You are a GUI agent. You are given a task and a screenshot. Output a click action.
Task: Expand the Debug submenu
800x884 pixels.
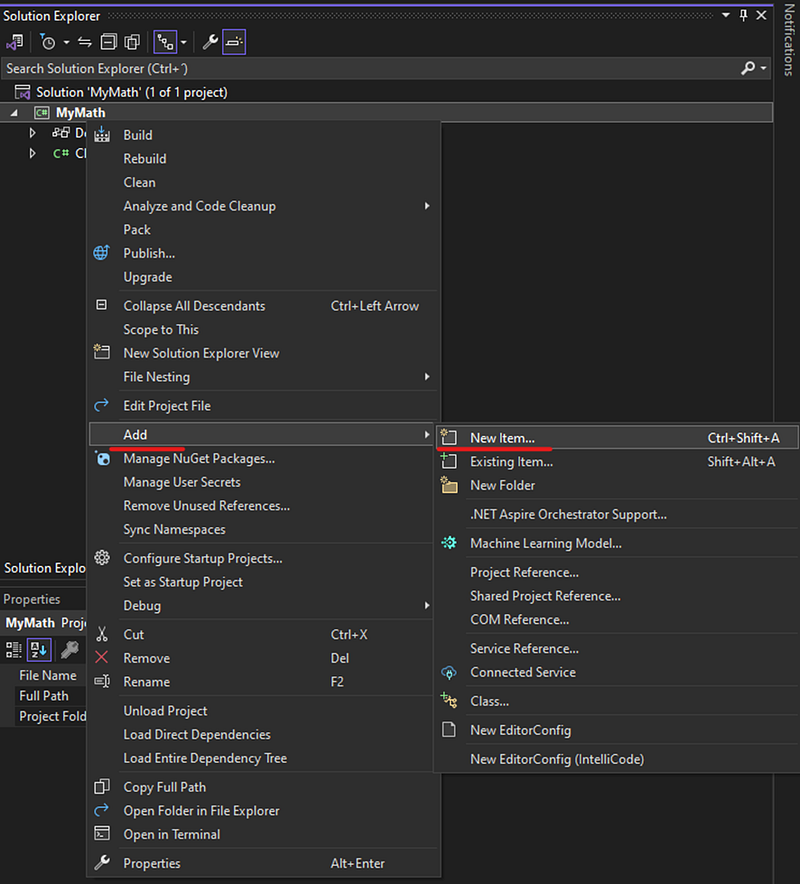pyautogui.click(x=263, y=606)
